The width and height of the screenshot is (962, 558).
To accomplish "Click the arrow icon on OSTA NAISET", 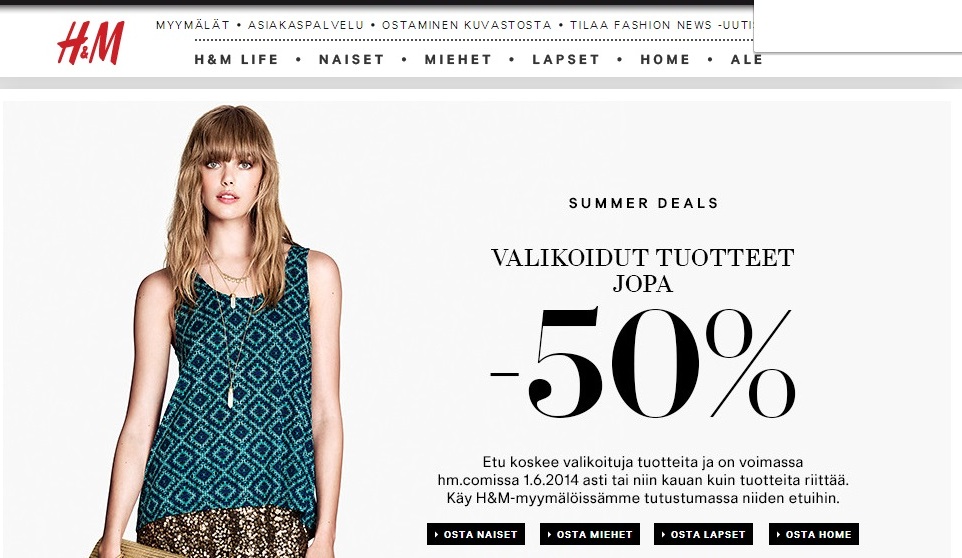I will pos(436,535).
